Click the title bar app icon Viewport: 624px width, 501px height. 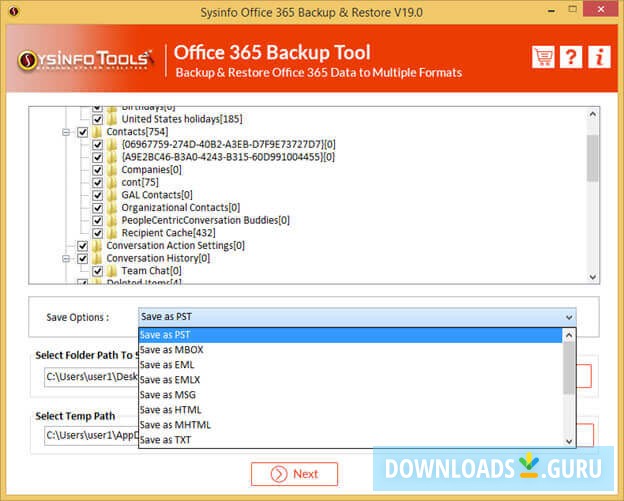point(14,12)
